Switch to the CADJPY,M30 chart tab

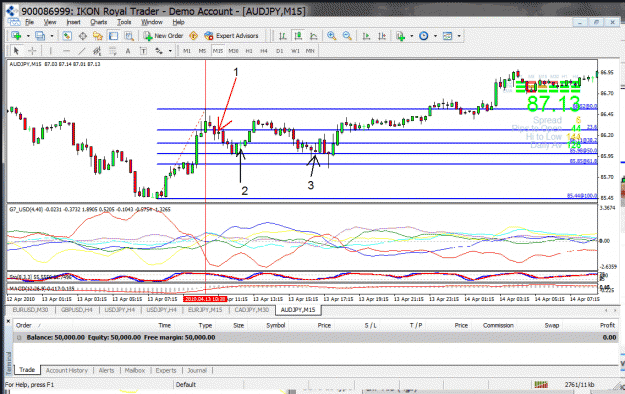252,310
